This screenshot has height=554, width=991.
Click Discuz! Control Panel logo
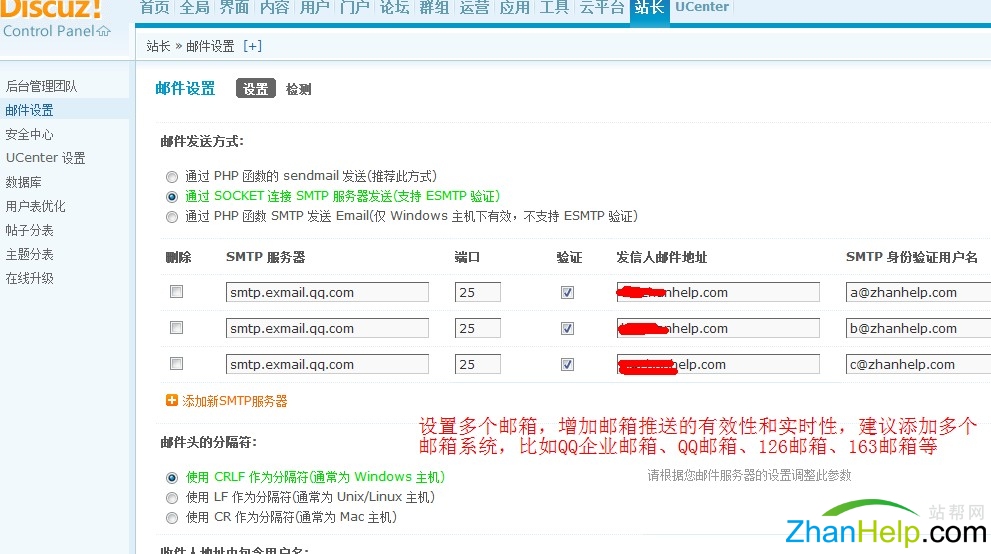point(54,19)
